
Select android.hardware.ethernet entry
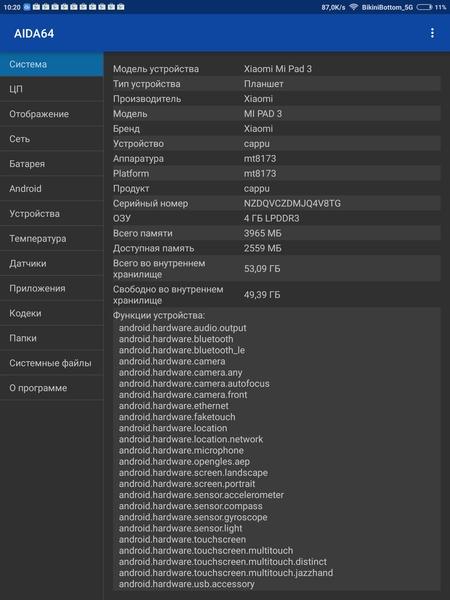point(173,406)
